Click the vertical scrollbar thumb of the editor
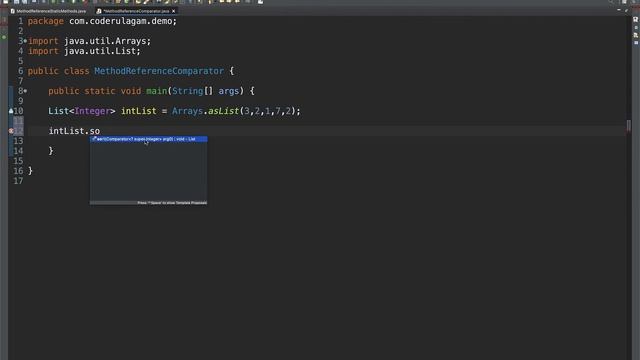This screenshot has width=640, height=360. coord(629,126)
